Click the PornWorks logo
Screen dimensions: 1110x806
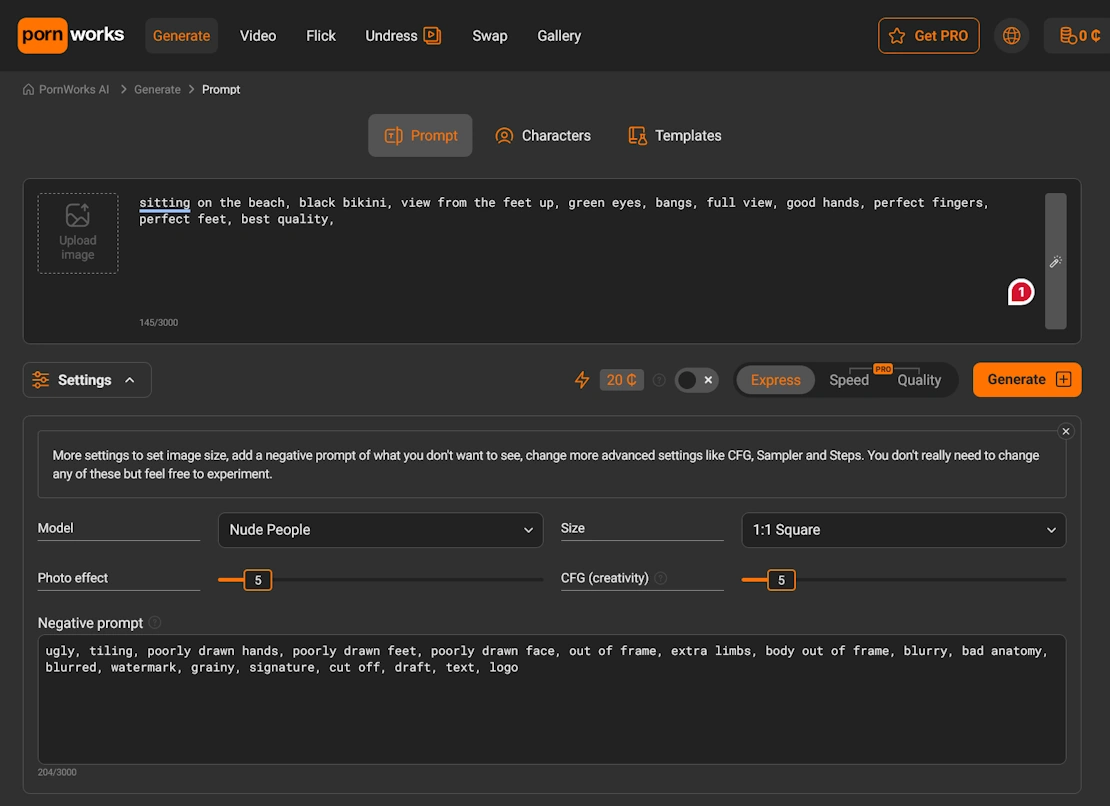pos(71,35)
